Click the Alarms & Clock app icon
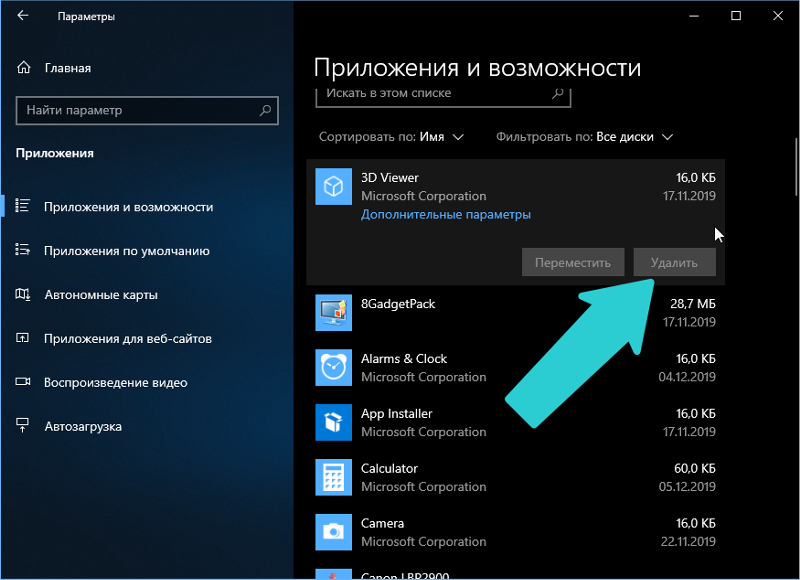Image resolution: width=800 pixels, height=580 pixels. [333, 367]
